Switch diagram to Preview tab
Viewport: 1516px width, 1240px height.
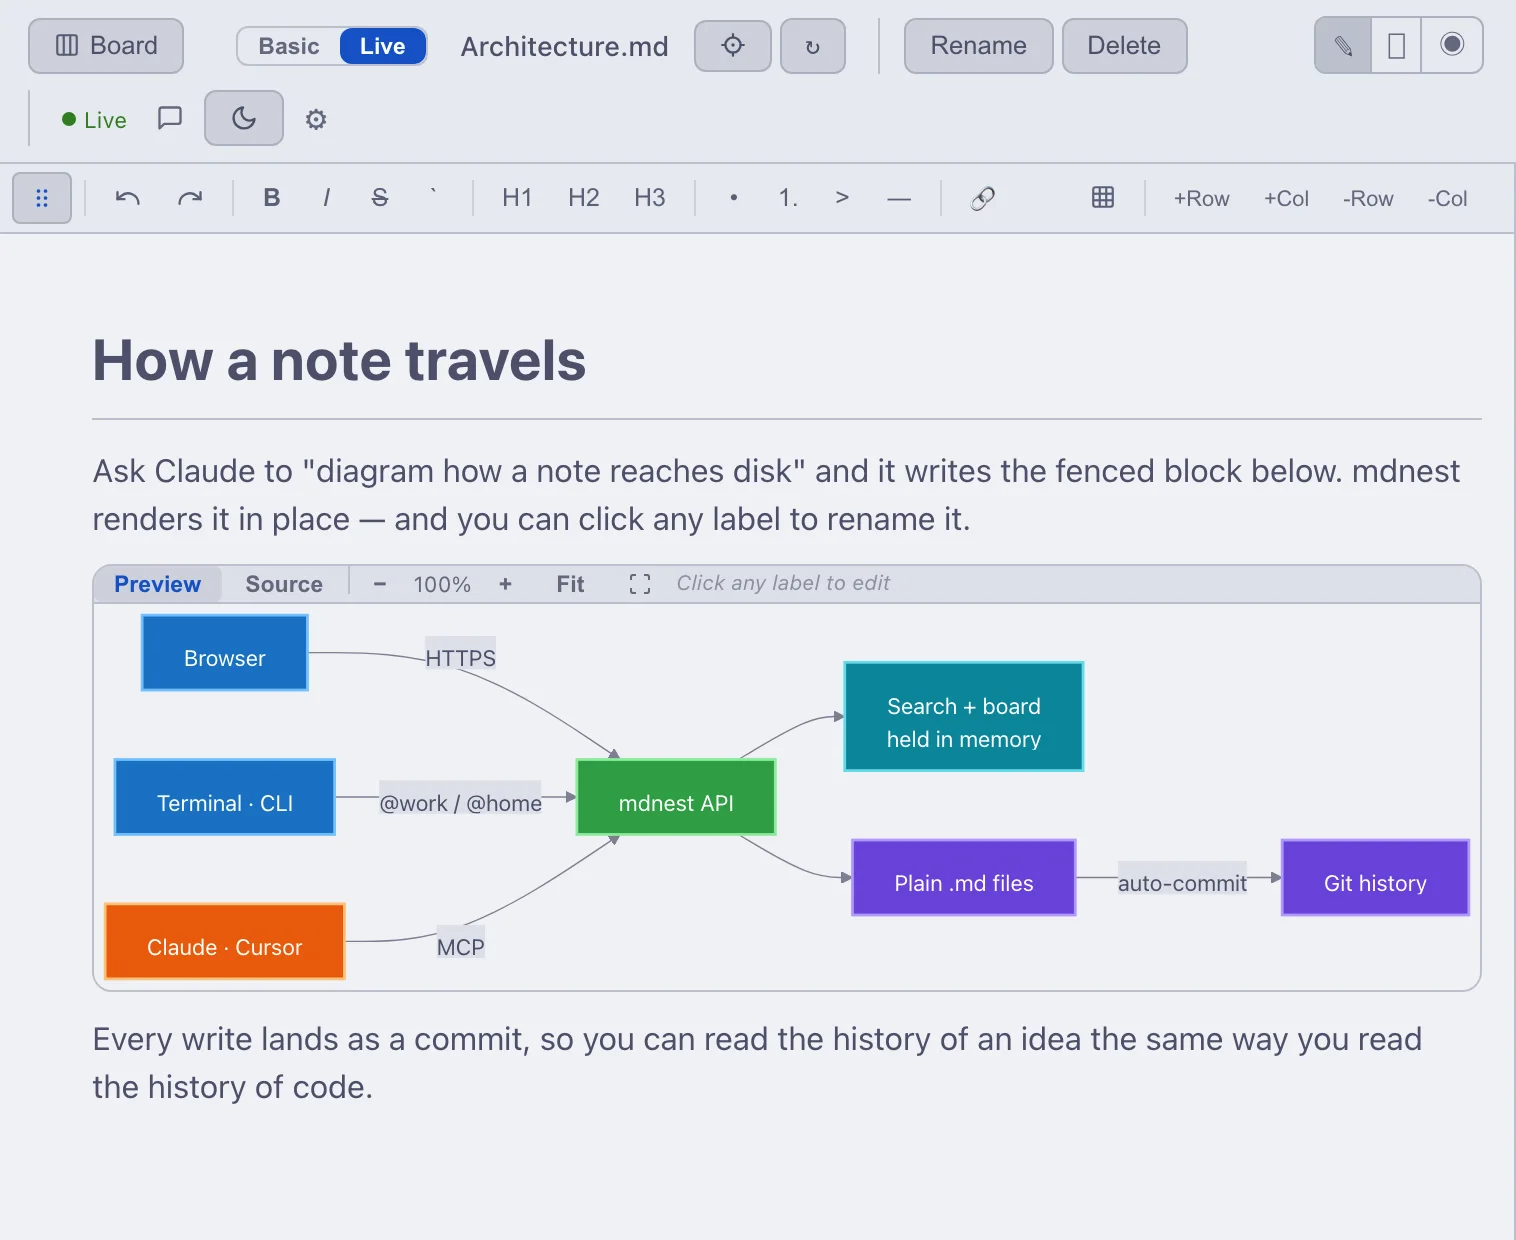158,584
